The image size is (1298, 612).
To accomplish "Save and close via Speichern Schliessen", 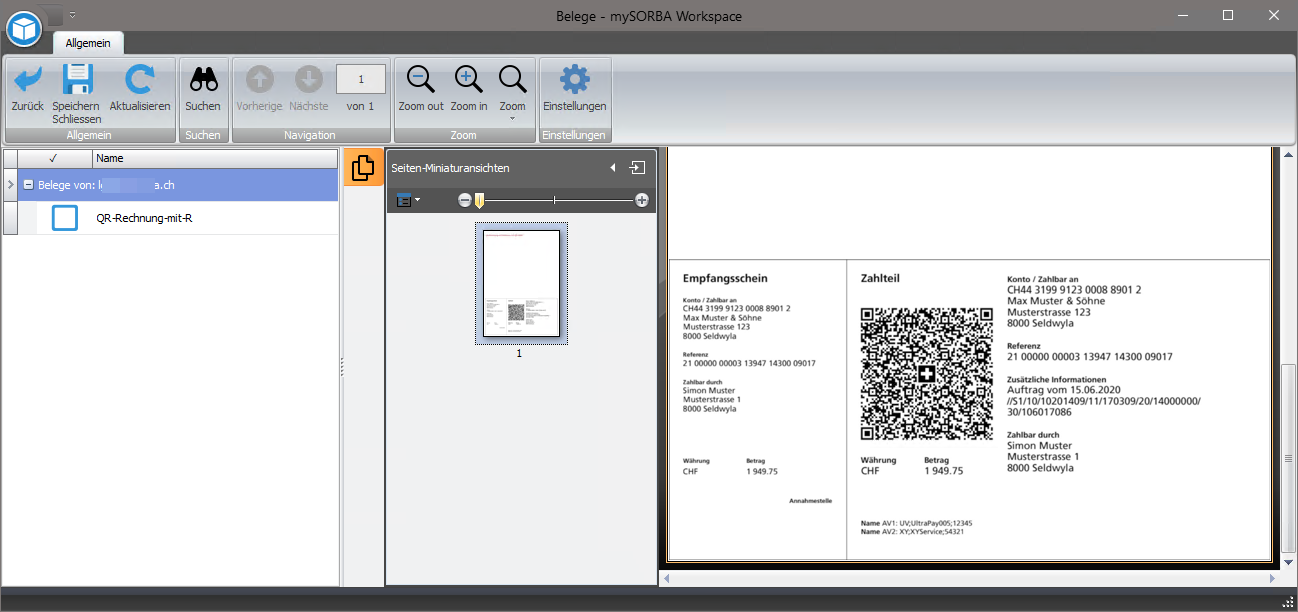I will [77, 92].
